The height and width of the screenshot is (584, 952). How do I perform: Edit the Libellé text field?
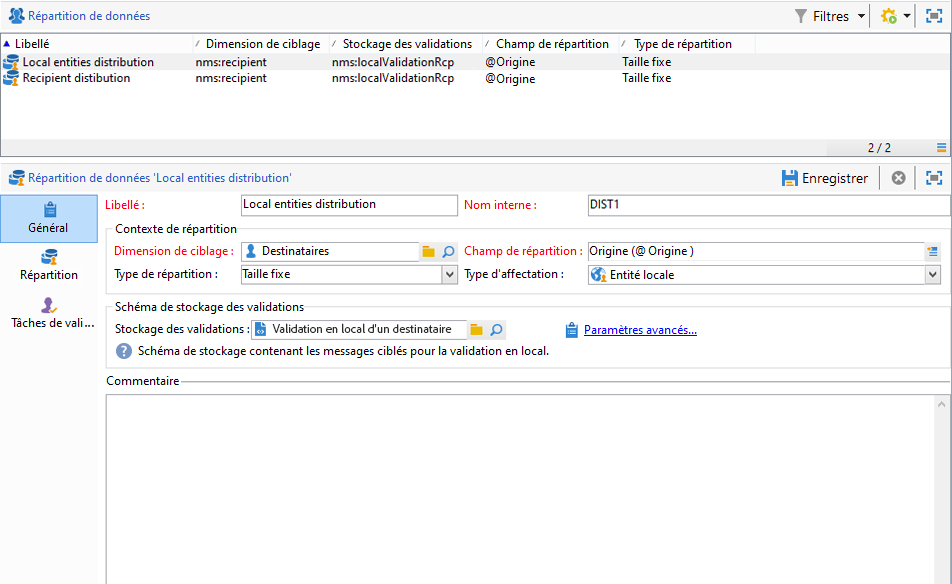(x=349, y=205)
